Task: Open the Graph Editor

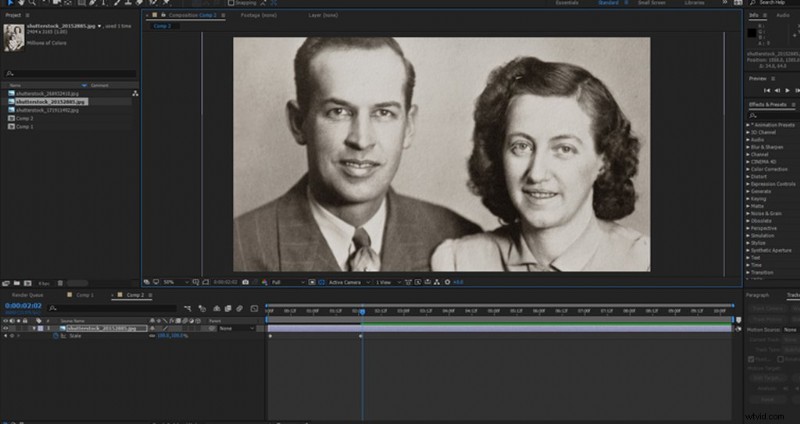Action: click(x=255, y=309)
